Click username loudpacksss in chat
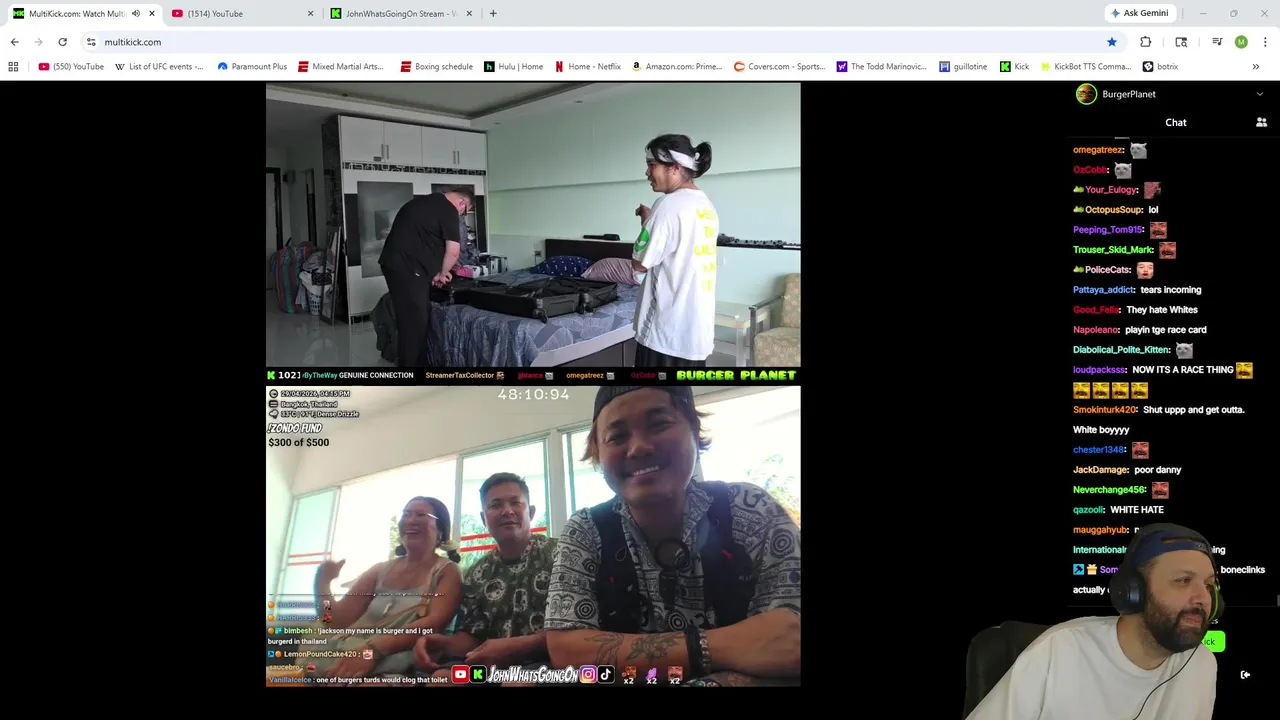The height and width of the screenshot is (720, 1280). [1099, 370]
